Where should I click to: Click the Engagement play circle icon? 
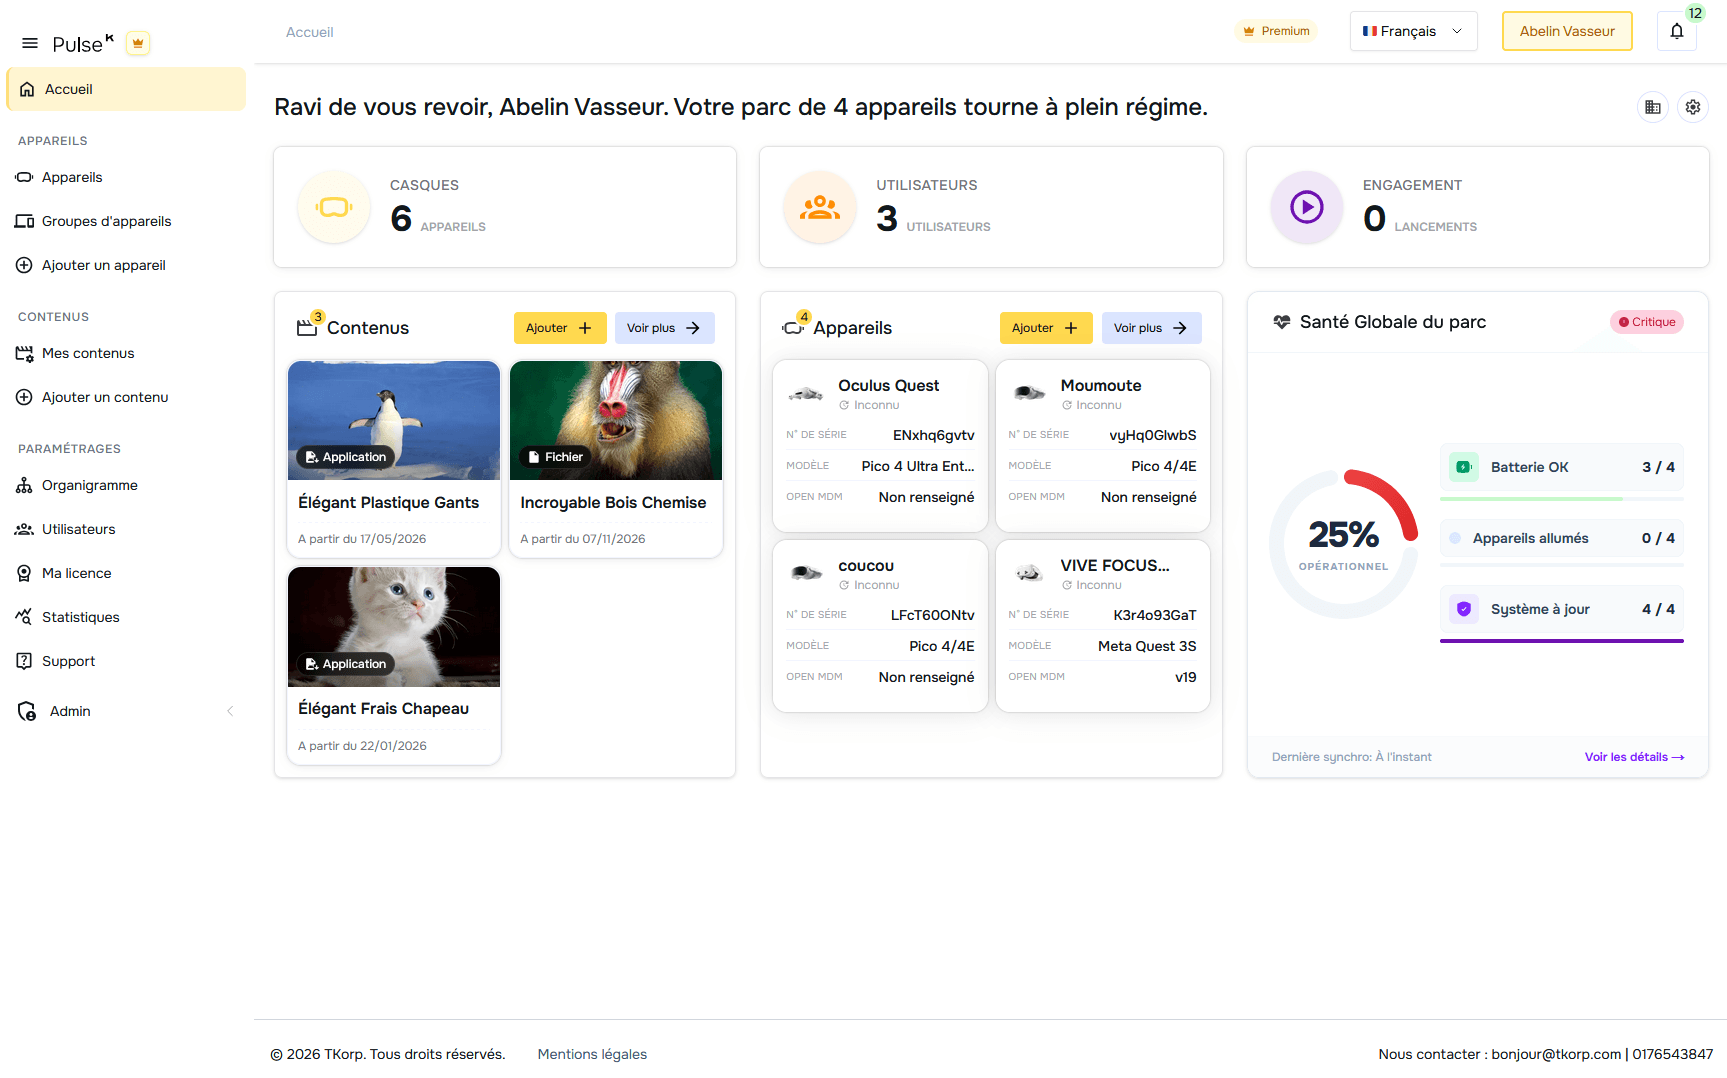[x=1306, y=207]
